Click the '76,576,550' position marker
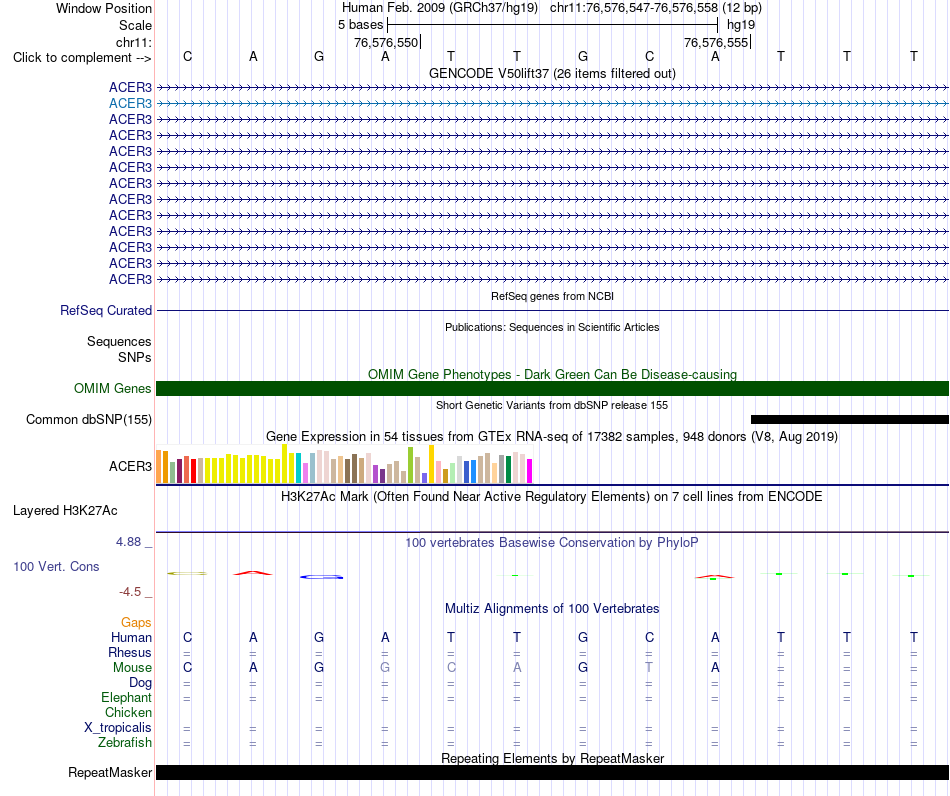 [x=386, y=42]
